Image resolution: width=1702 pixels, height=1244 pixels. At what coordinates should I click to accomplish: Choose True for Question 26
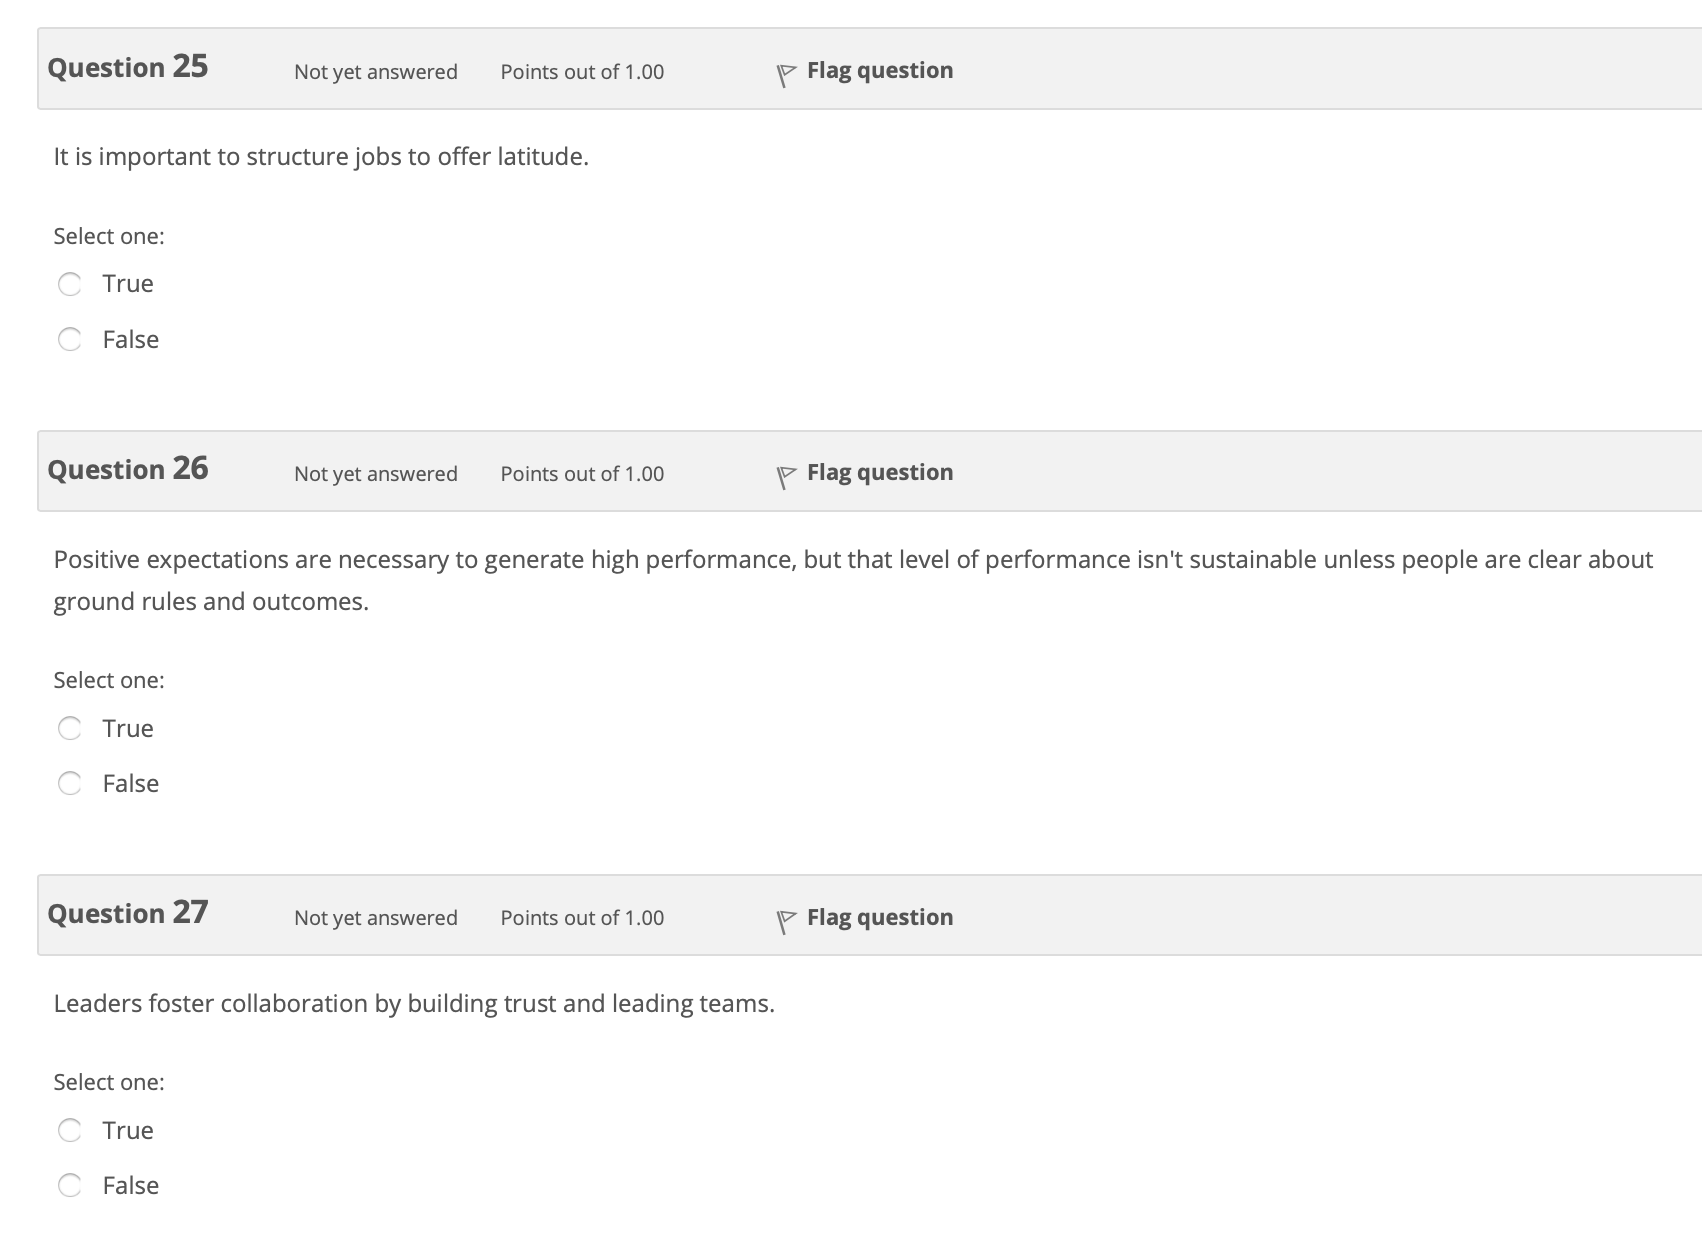[69, 728]
